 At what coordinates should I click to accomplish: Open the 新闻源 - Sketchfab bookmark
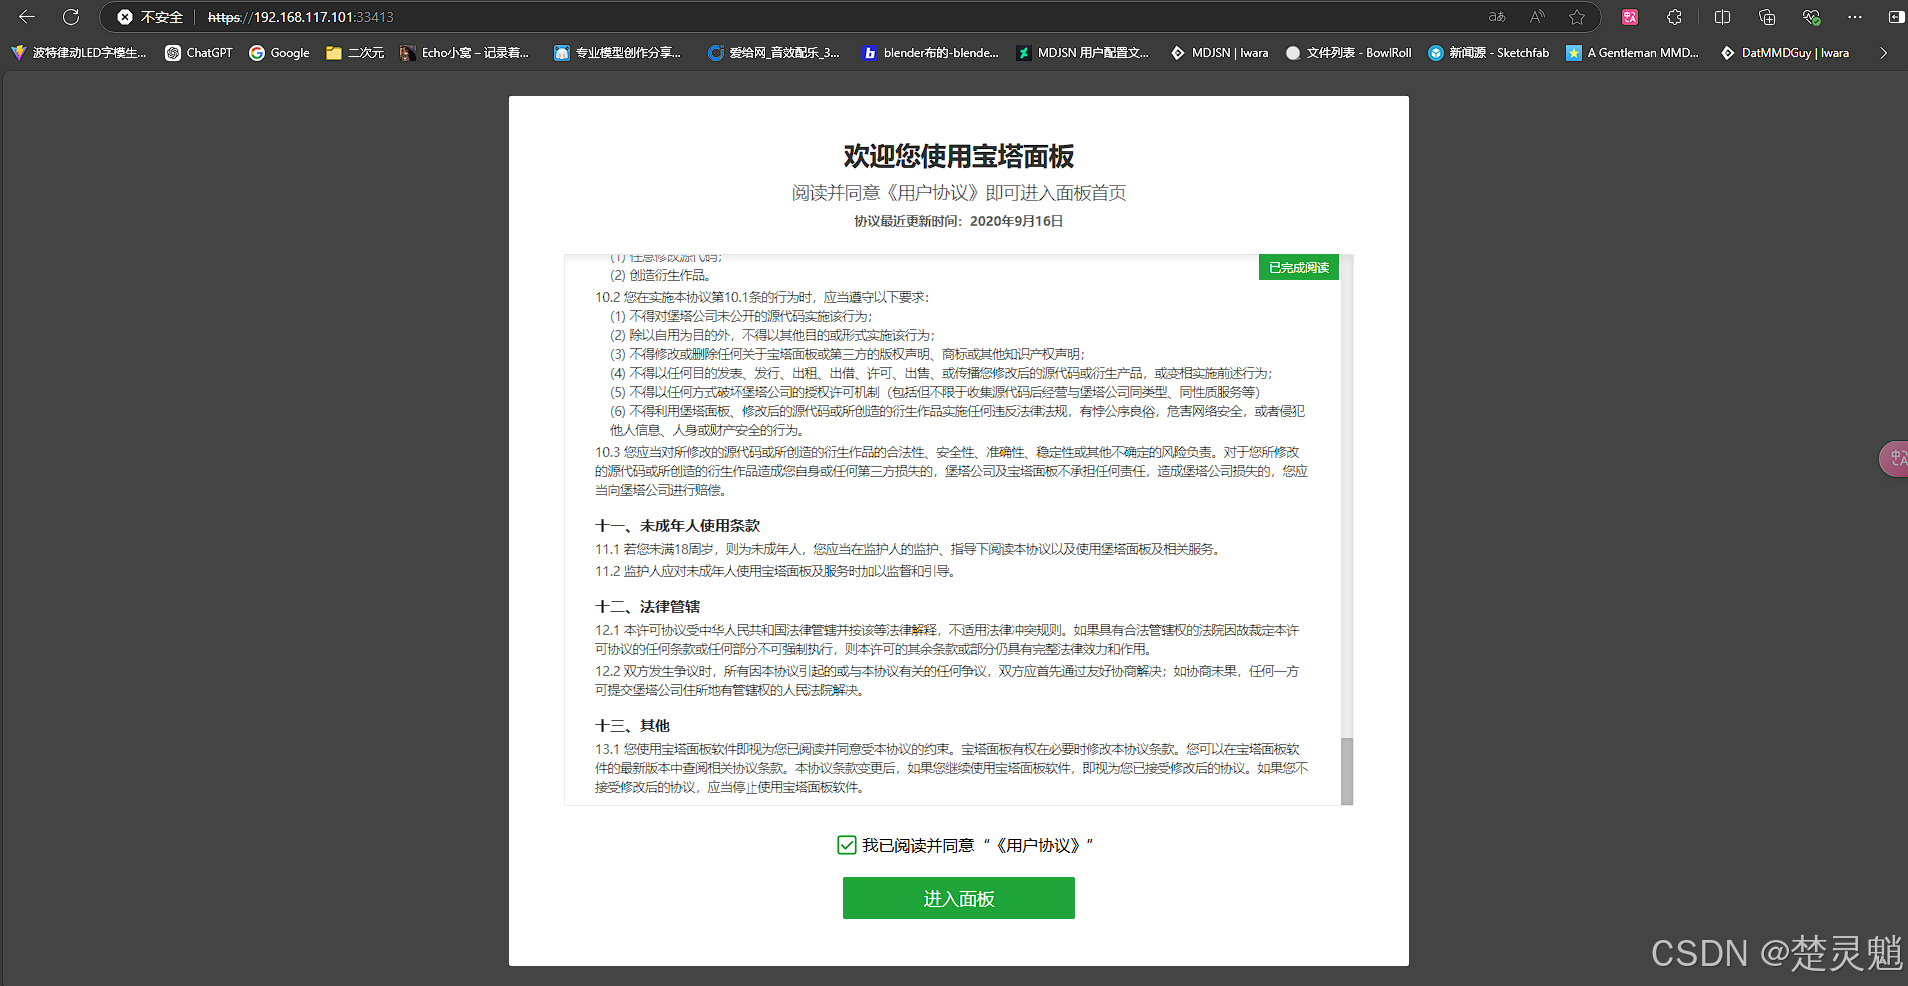pos(1489,53)
